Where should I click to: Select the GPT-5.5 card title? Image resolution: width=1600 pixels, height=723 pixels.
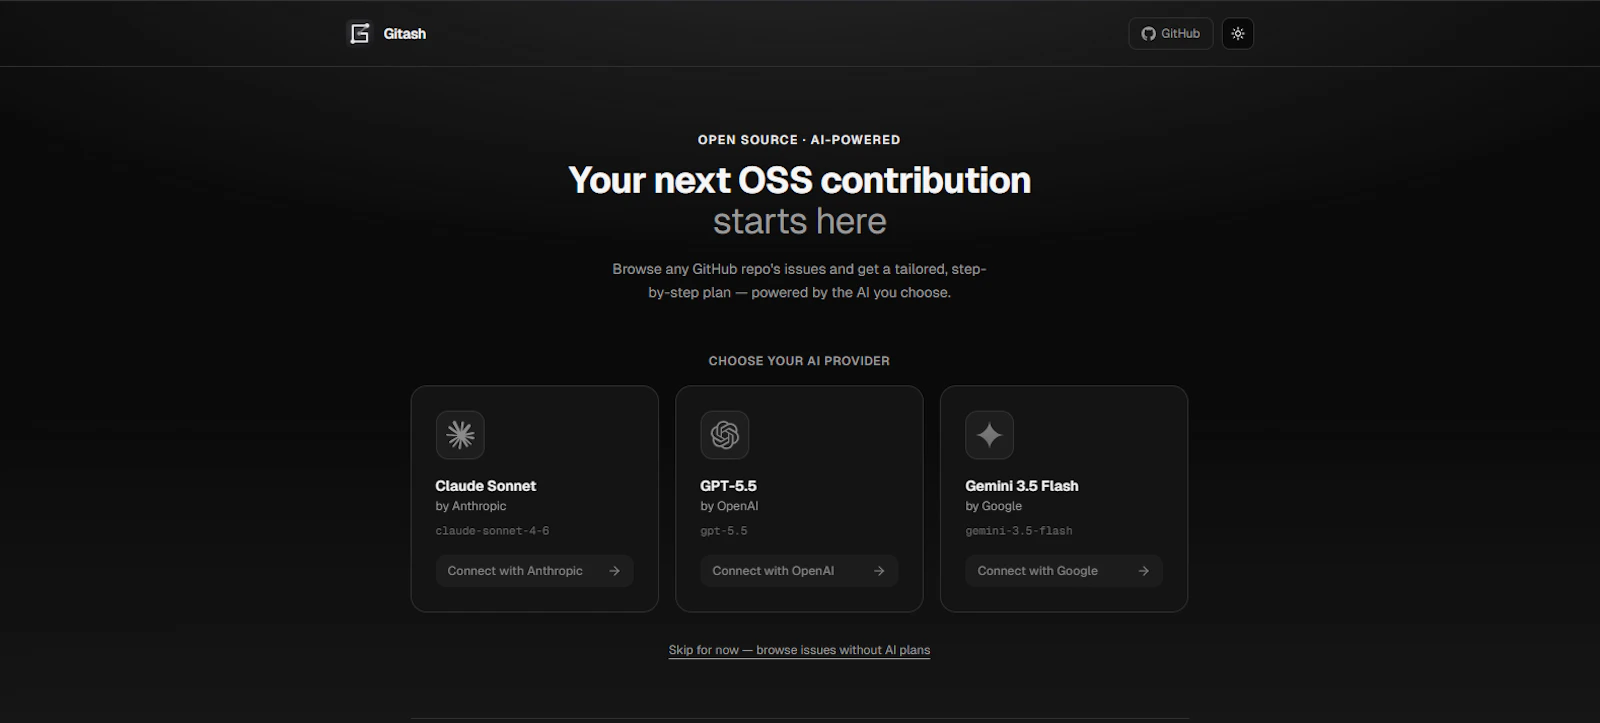point(728,486)
